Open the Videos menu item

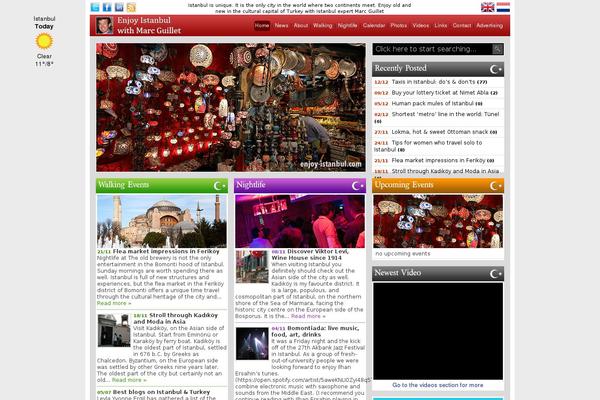click(x=421, y=25)
